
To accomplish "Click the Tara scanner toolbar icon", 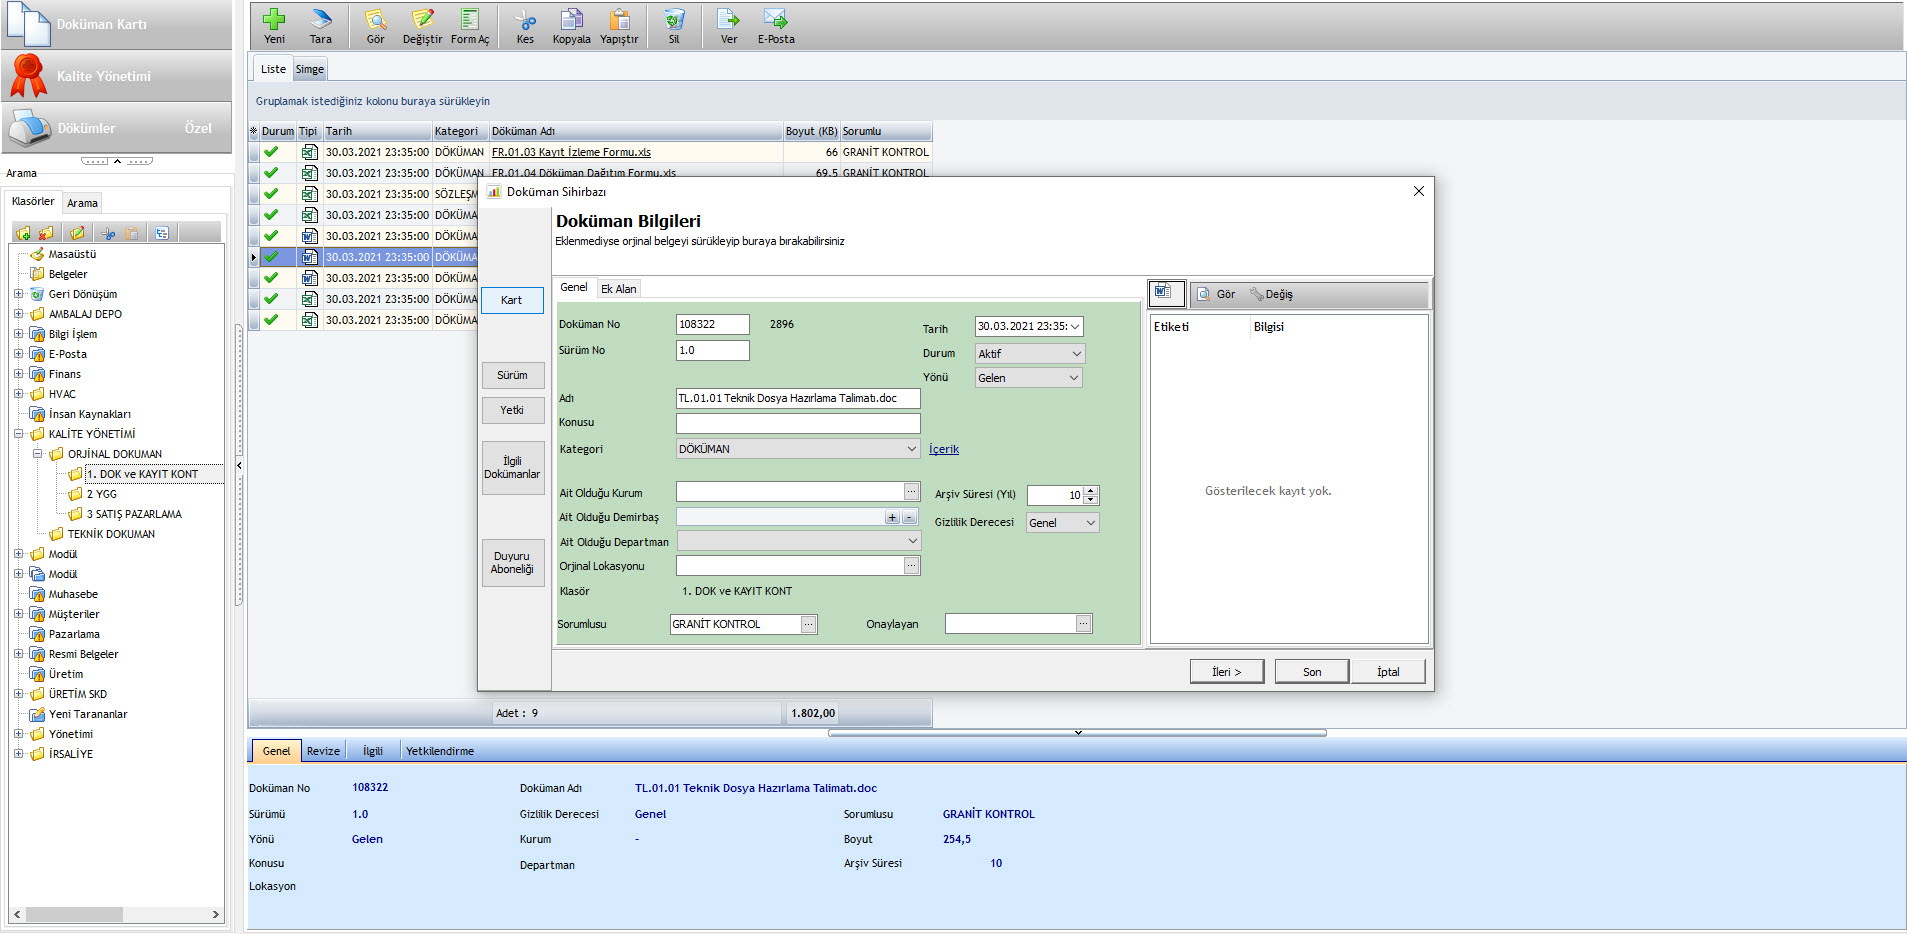I will pyautogui.click(x=320, y=20).
